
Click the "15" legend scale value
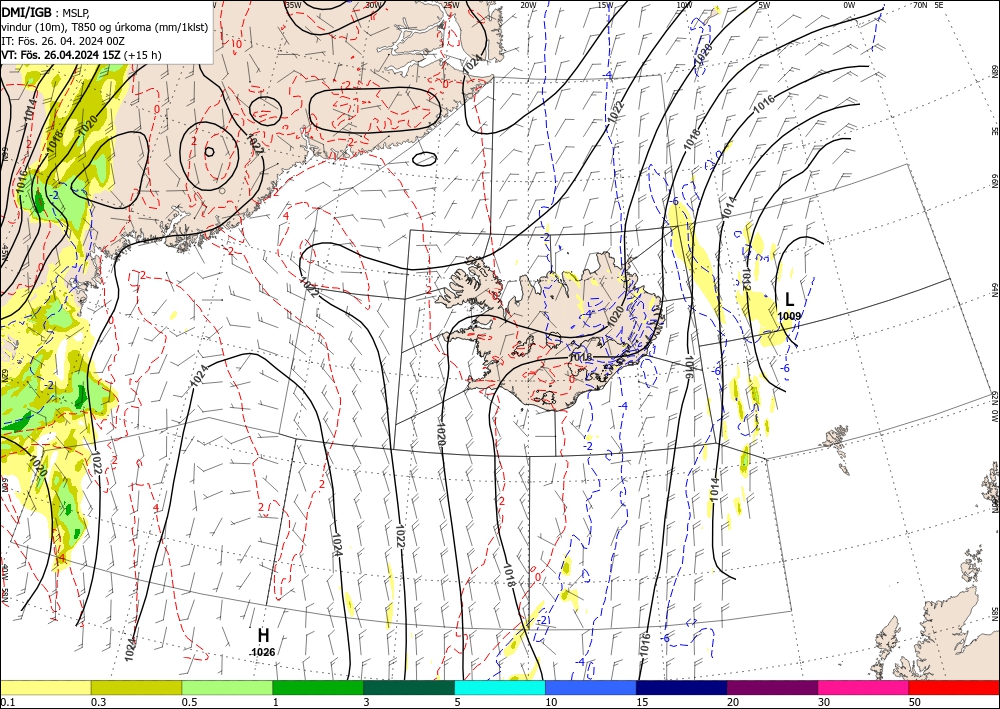[x=642, y=702]
